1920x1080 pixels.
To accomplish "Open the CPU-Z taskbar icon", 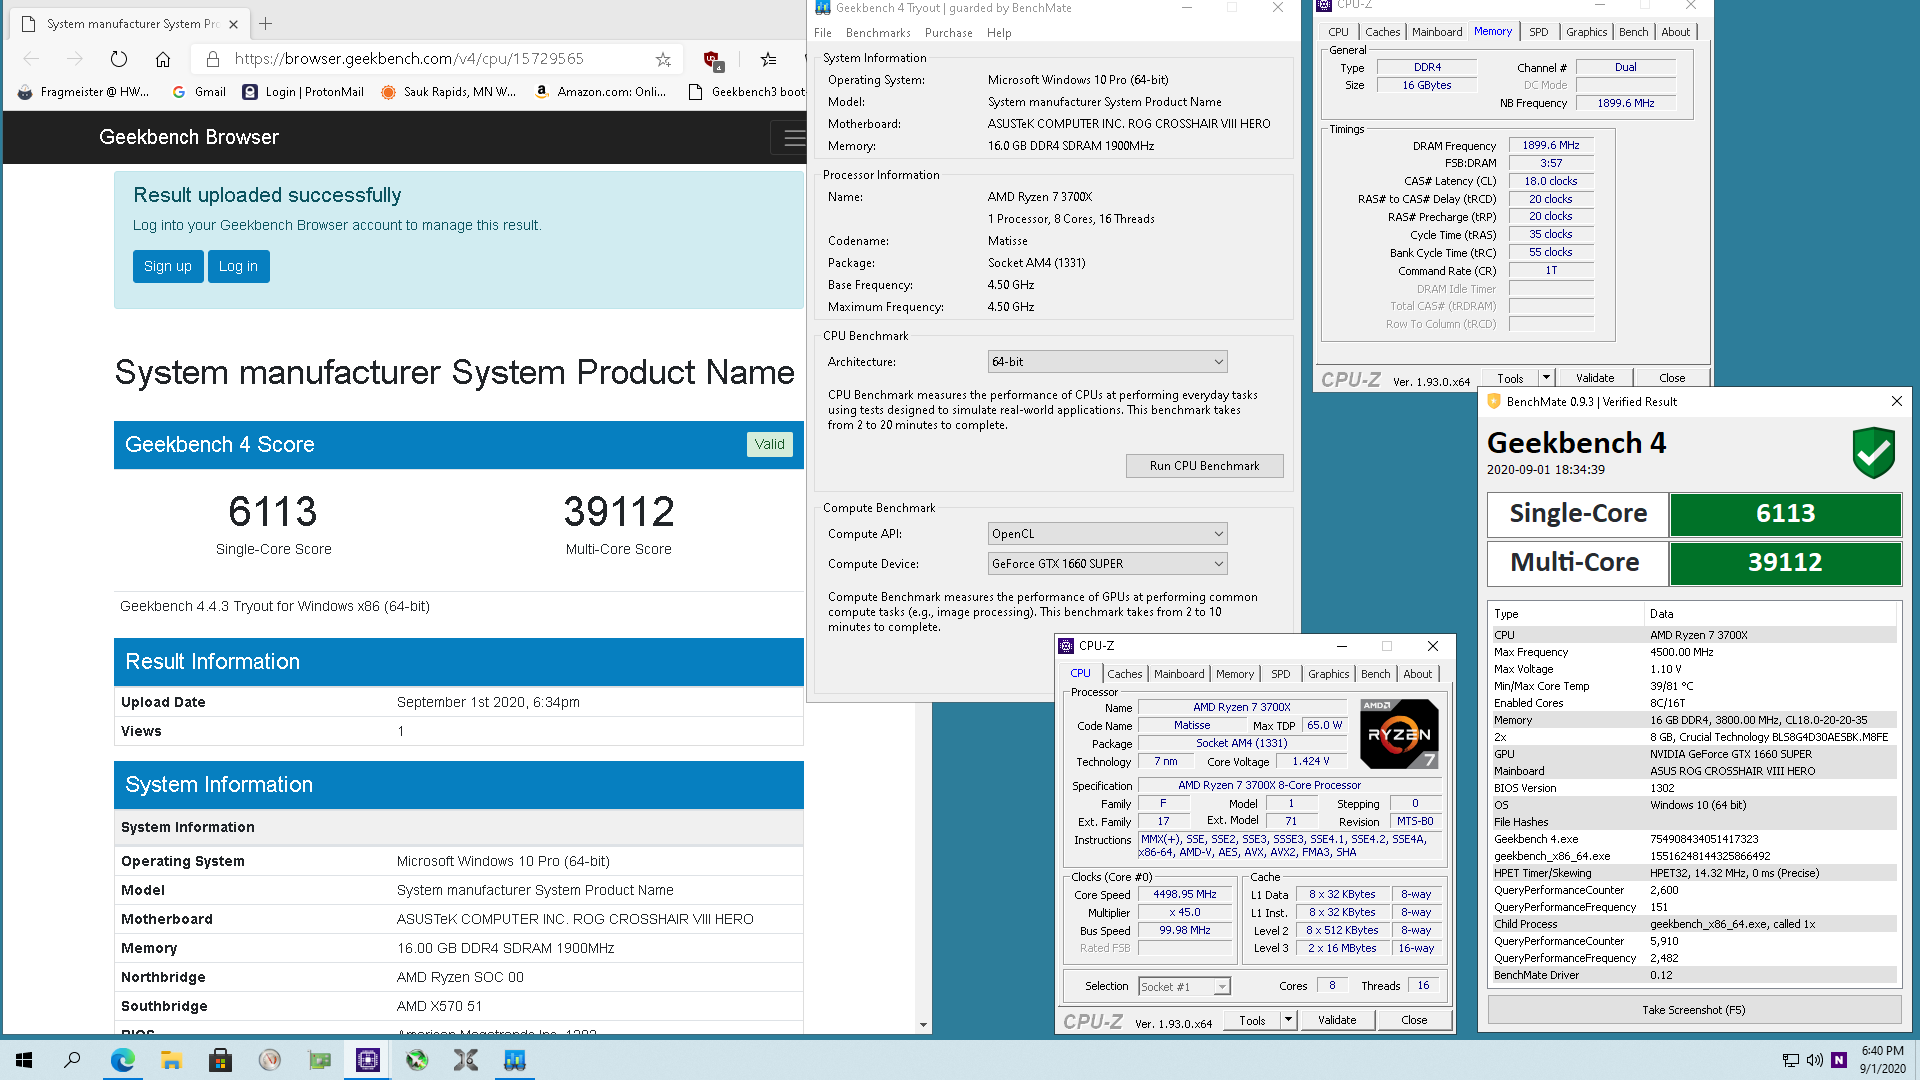I will (x=367, y=1060).
